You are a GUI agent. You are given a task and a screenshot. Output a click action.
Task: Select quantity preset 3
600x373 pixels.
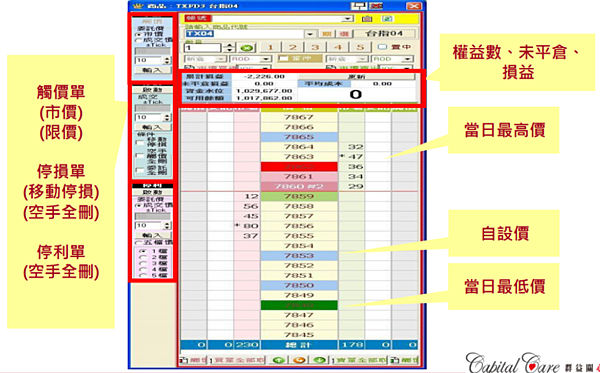[315, 47]
